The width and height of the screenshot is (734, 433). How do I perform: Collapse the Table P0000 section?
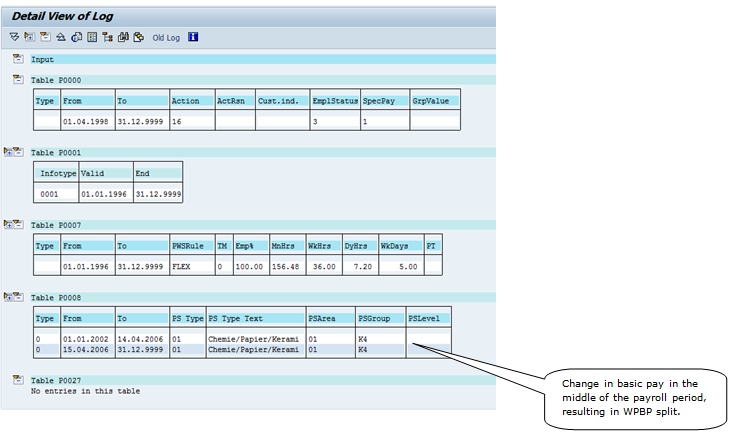18,79
